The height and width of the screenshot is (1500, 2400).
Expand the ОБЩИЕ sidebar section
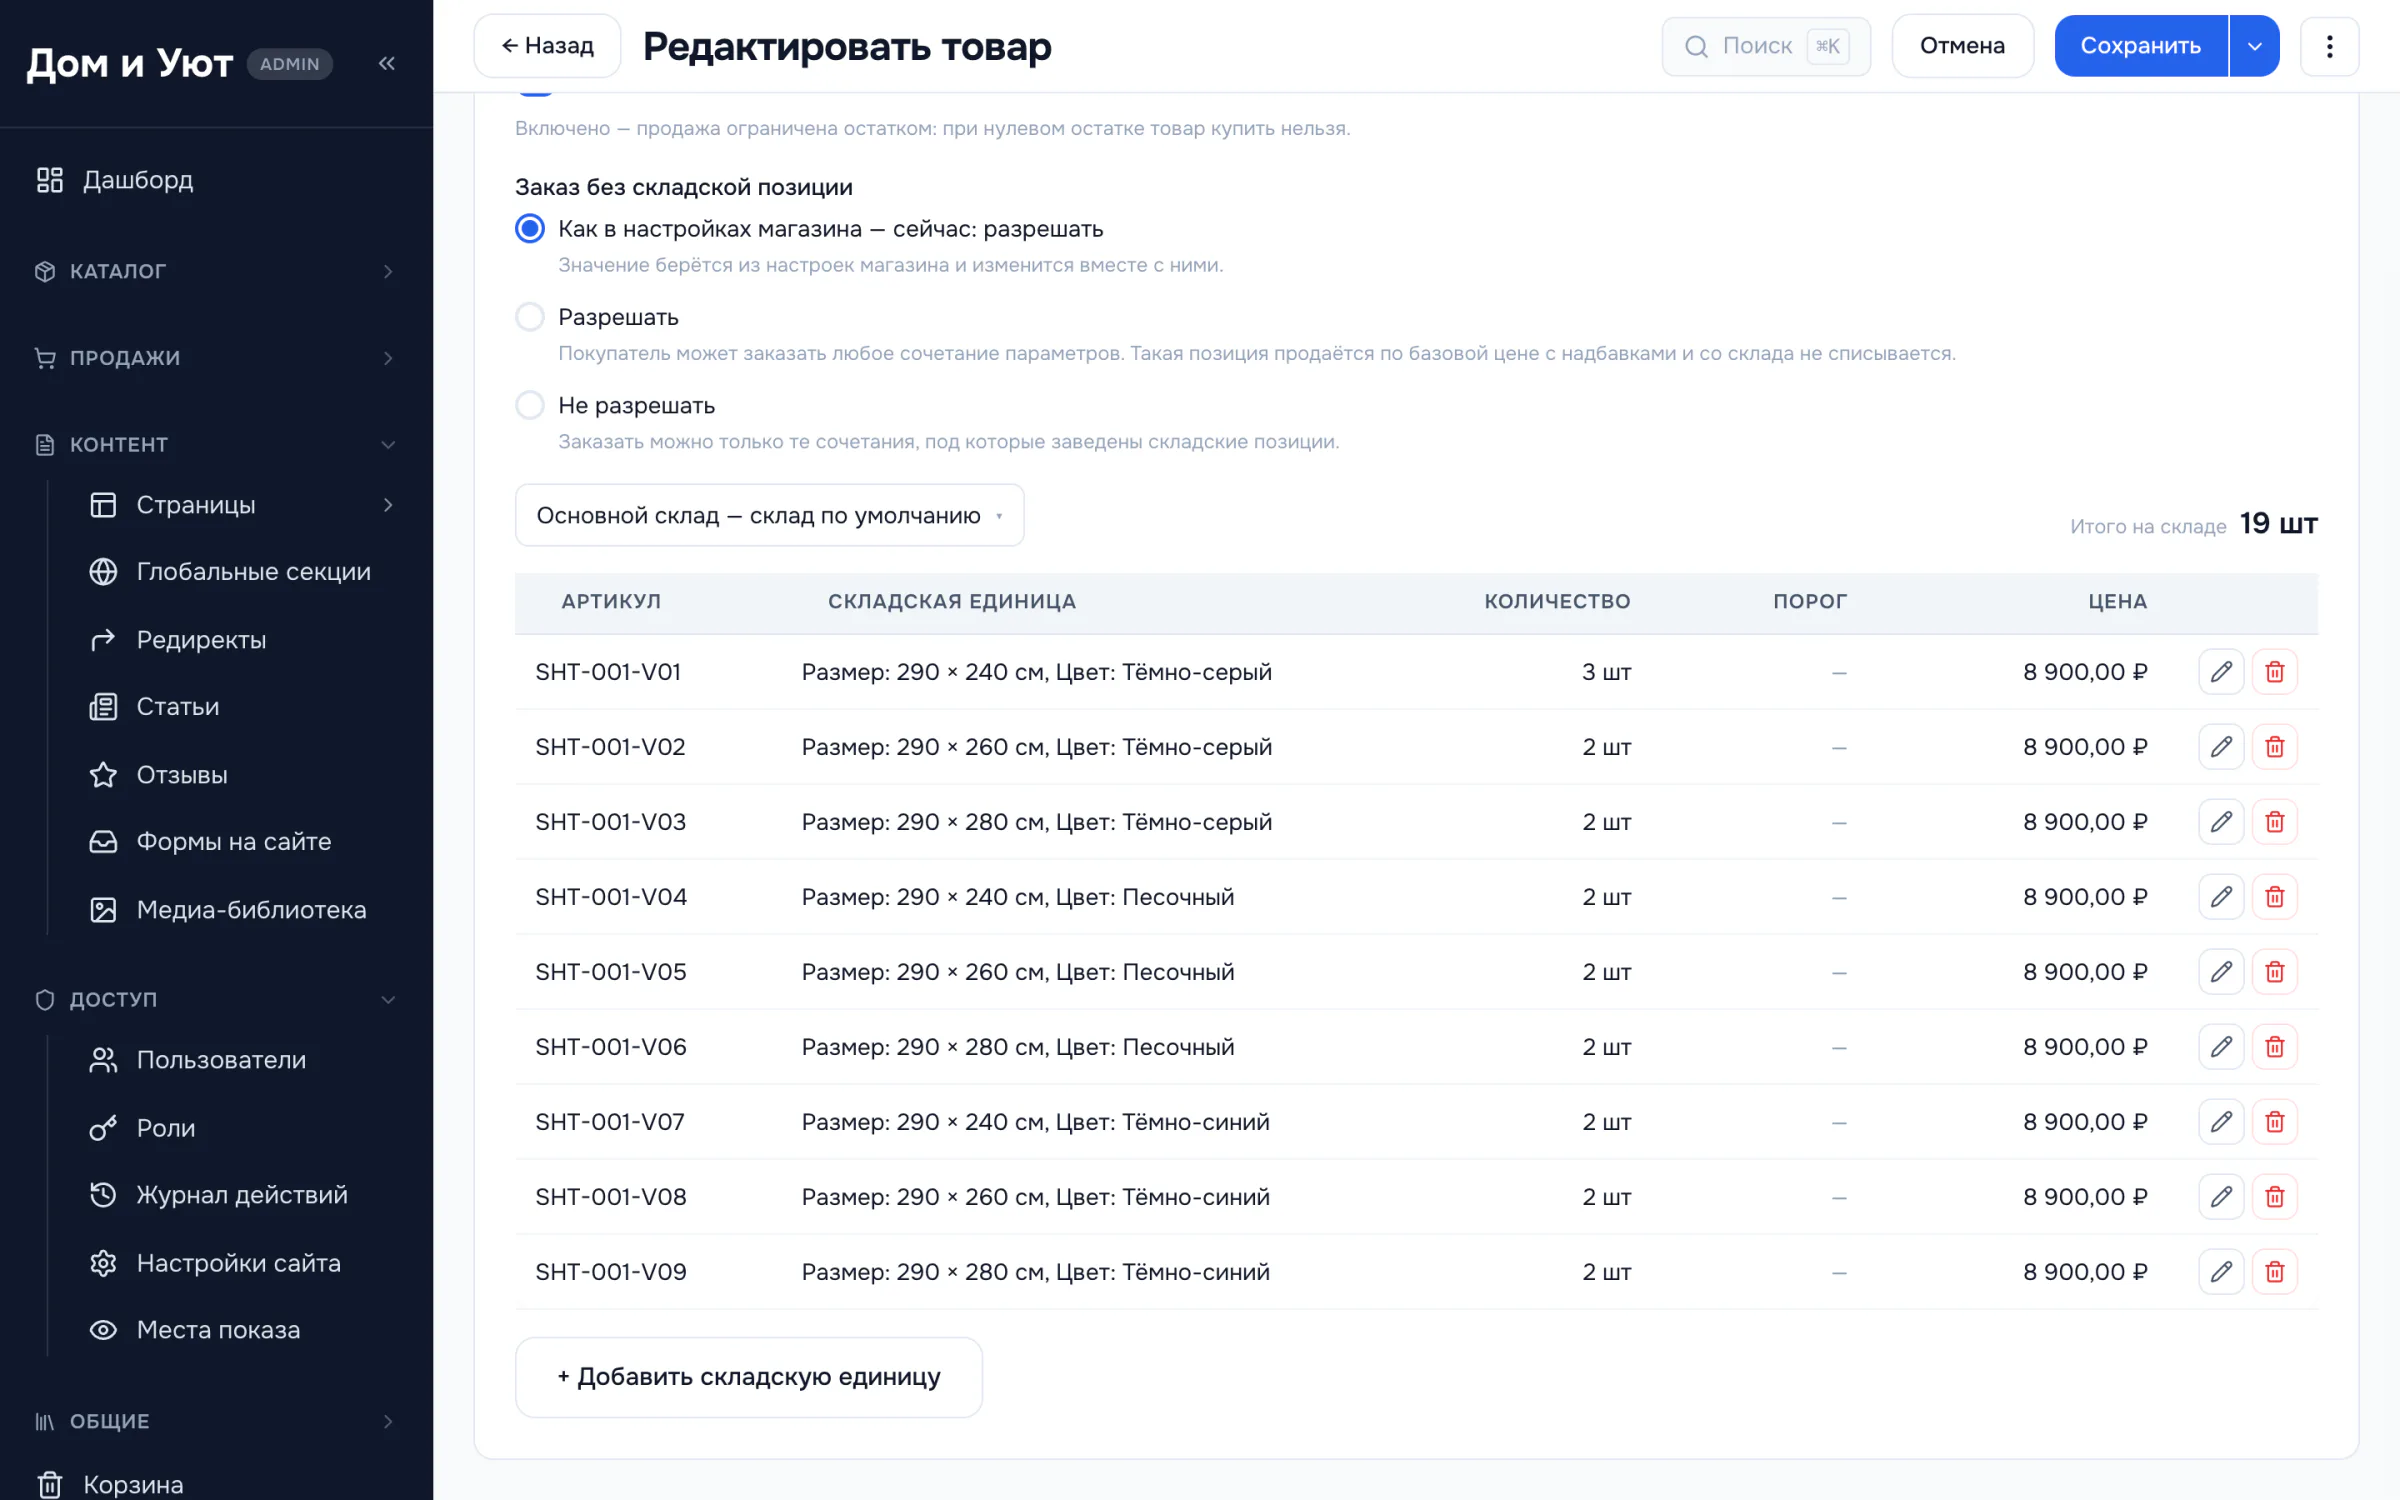[x=217, y=1422]
